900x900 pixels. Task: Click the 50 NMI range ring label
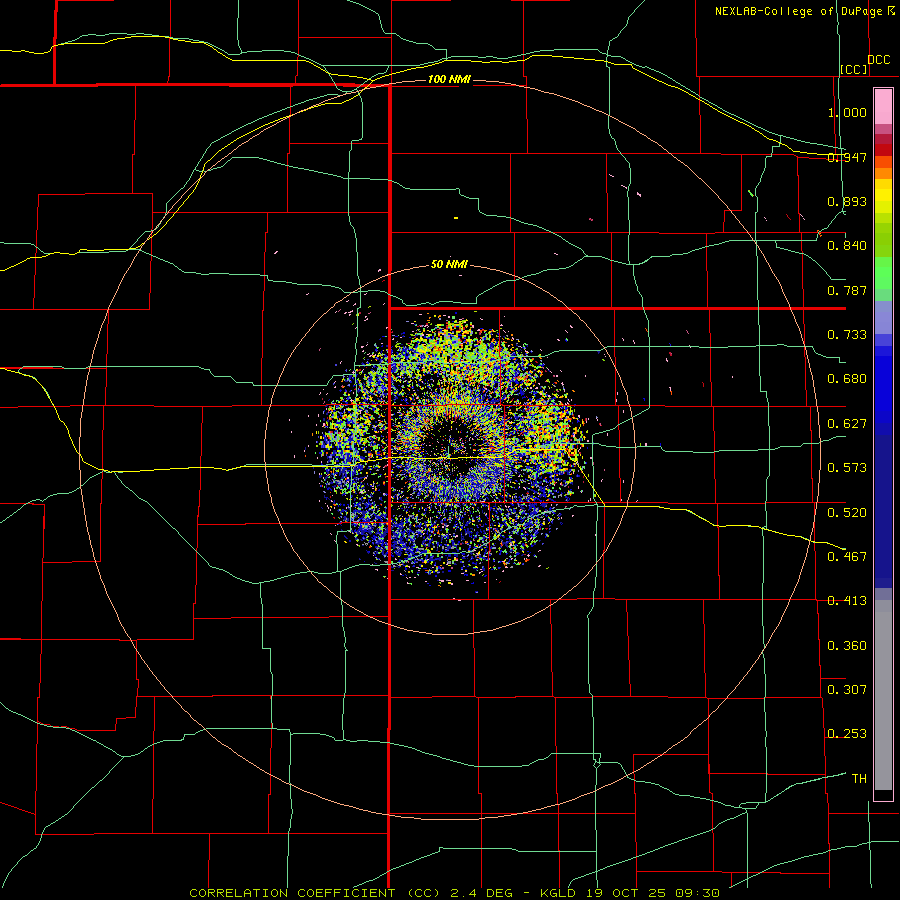click(x=449, y=264)
